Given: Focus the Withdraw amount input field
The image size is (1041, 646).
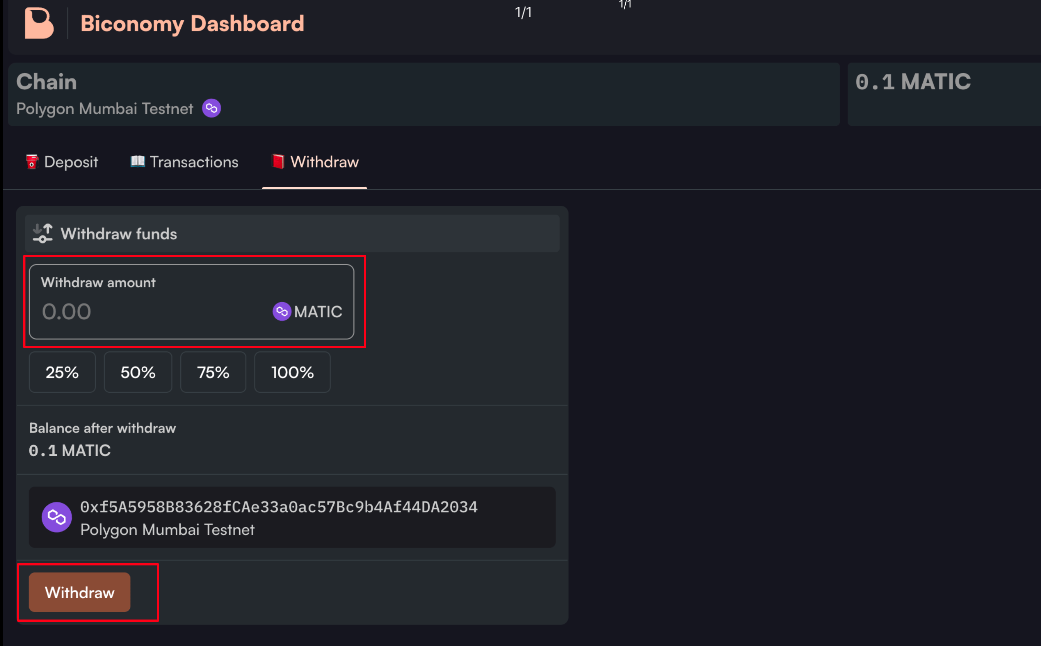Looking at the screenshot, I should [x=150, y=311].
